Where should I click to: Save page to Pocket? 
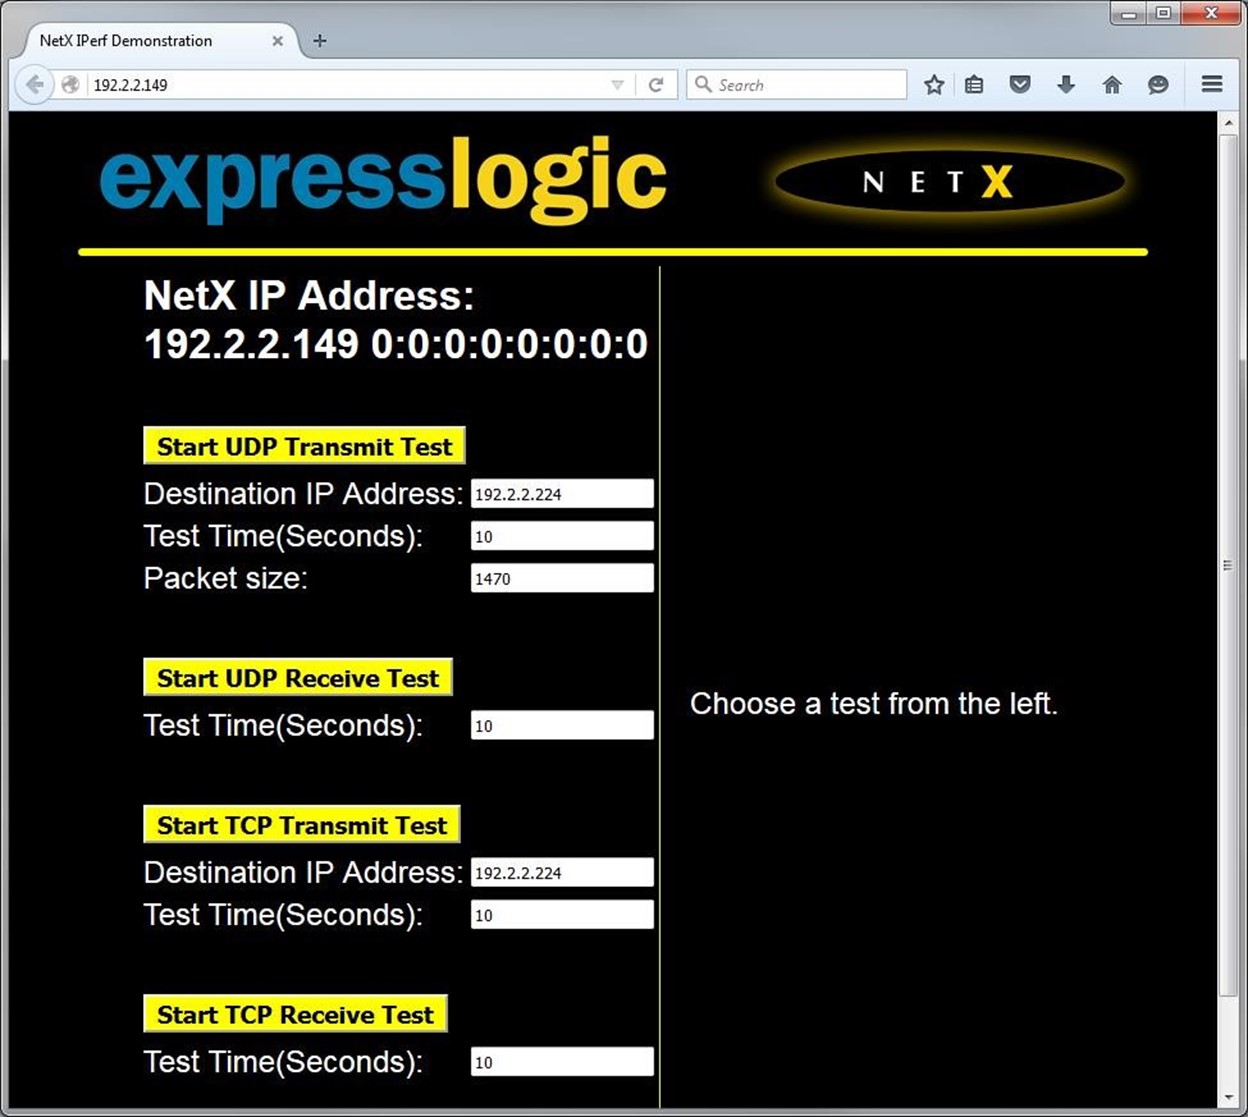(1021, 84)
